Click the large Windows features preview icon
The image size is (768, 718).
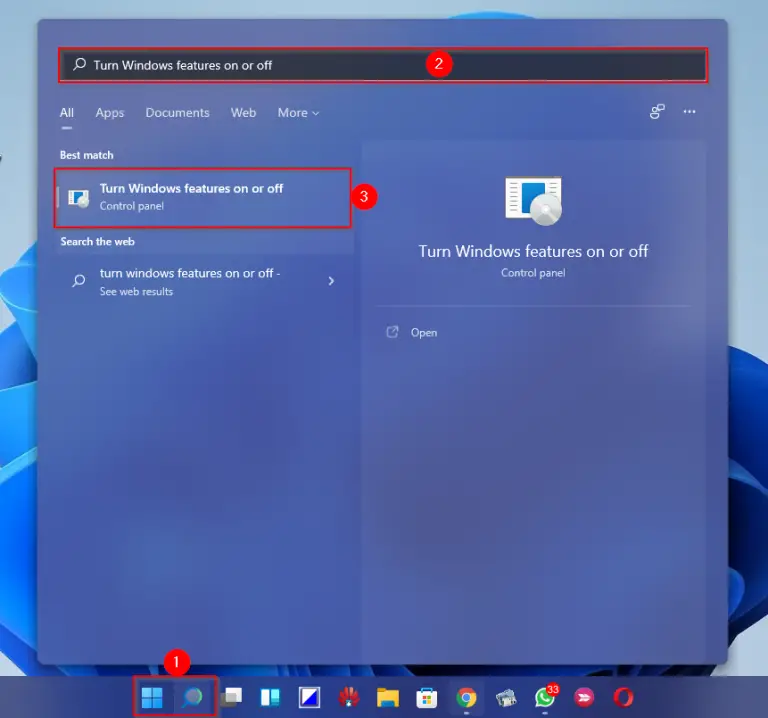(x=533, y=200)
